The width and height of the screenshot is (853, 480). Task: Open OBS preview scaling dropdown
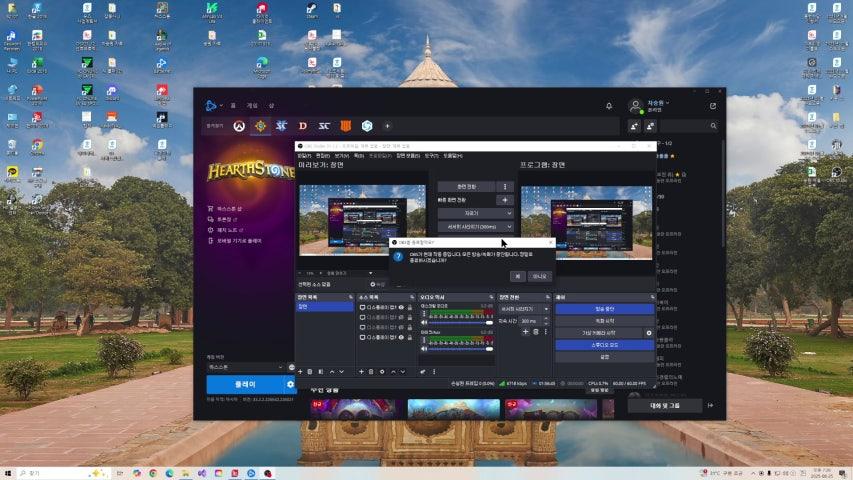point(350,273)
